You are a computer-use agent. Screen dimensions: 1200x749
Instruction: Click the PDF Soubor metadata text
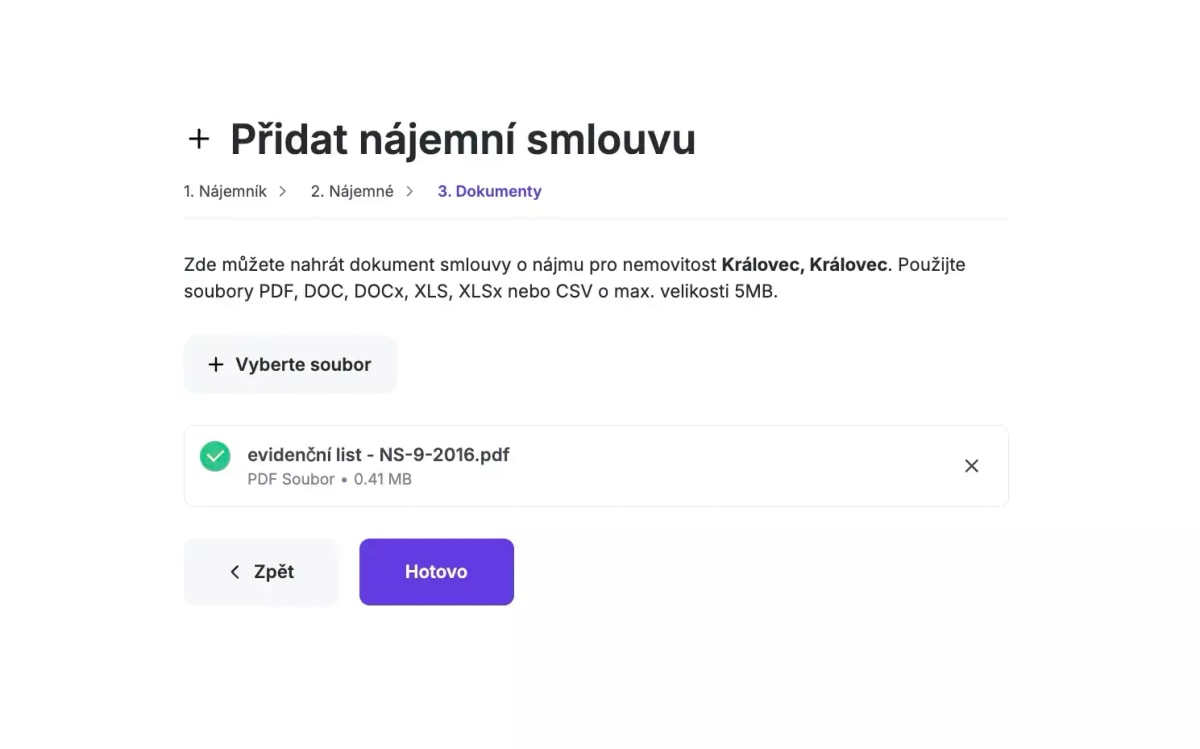point(289,479)
